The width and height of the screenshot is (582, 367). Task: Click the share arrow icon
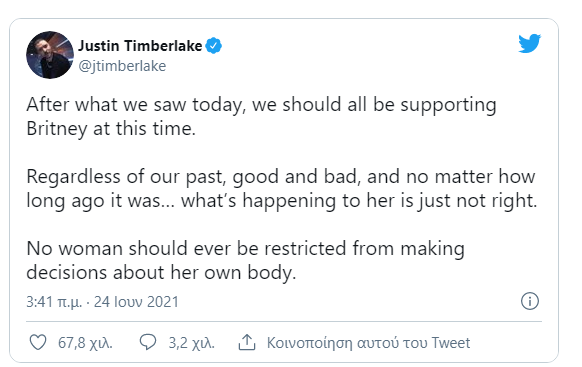point(247,342)
